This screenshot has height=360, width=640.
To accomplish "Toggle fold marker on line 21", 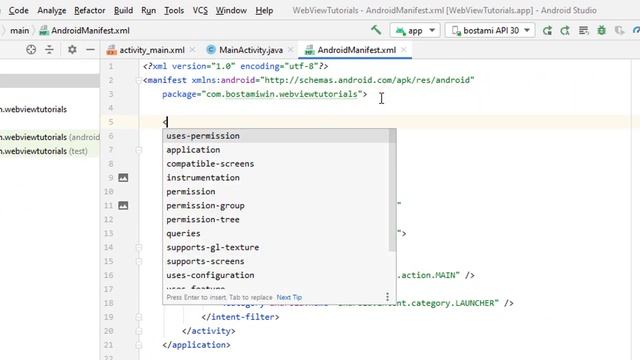I will [139, 345].
